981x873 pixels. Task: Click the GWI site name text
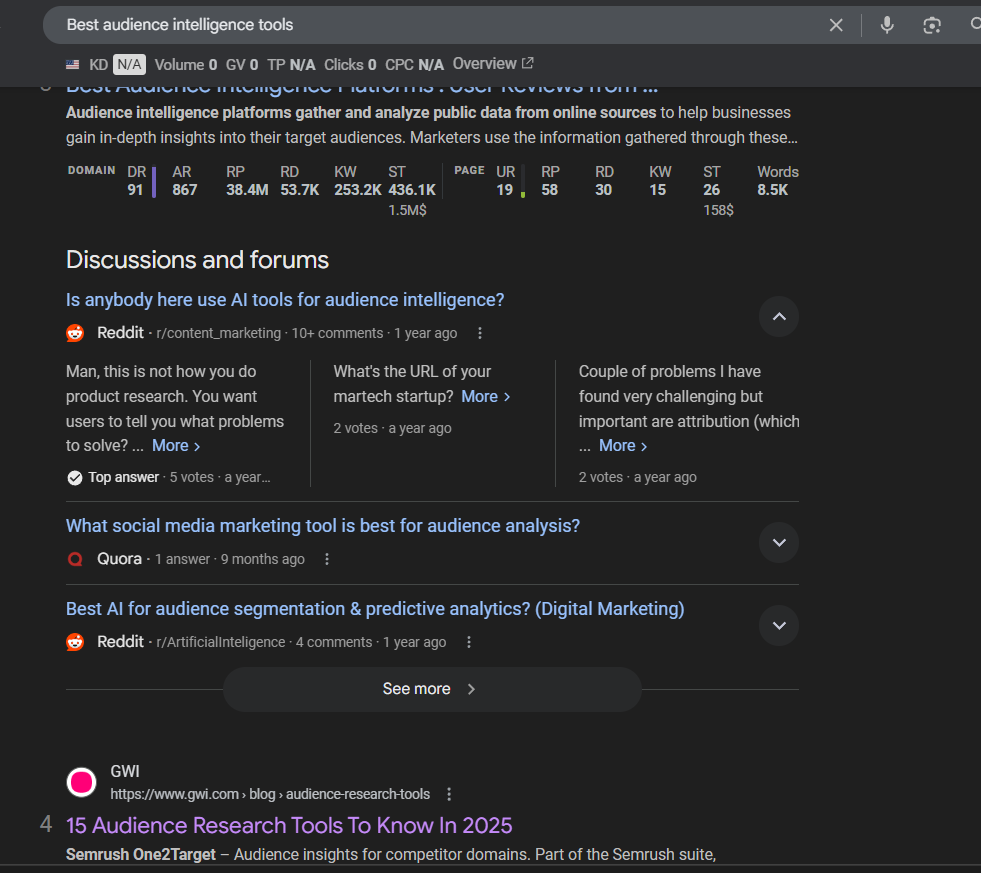click(x=125, y=772)
